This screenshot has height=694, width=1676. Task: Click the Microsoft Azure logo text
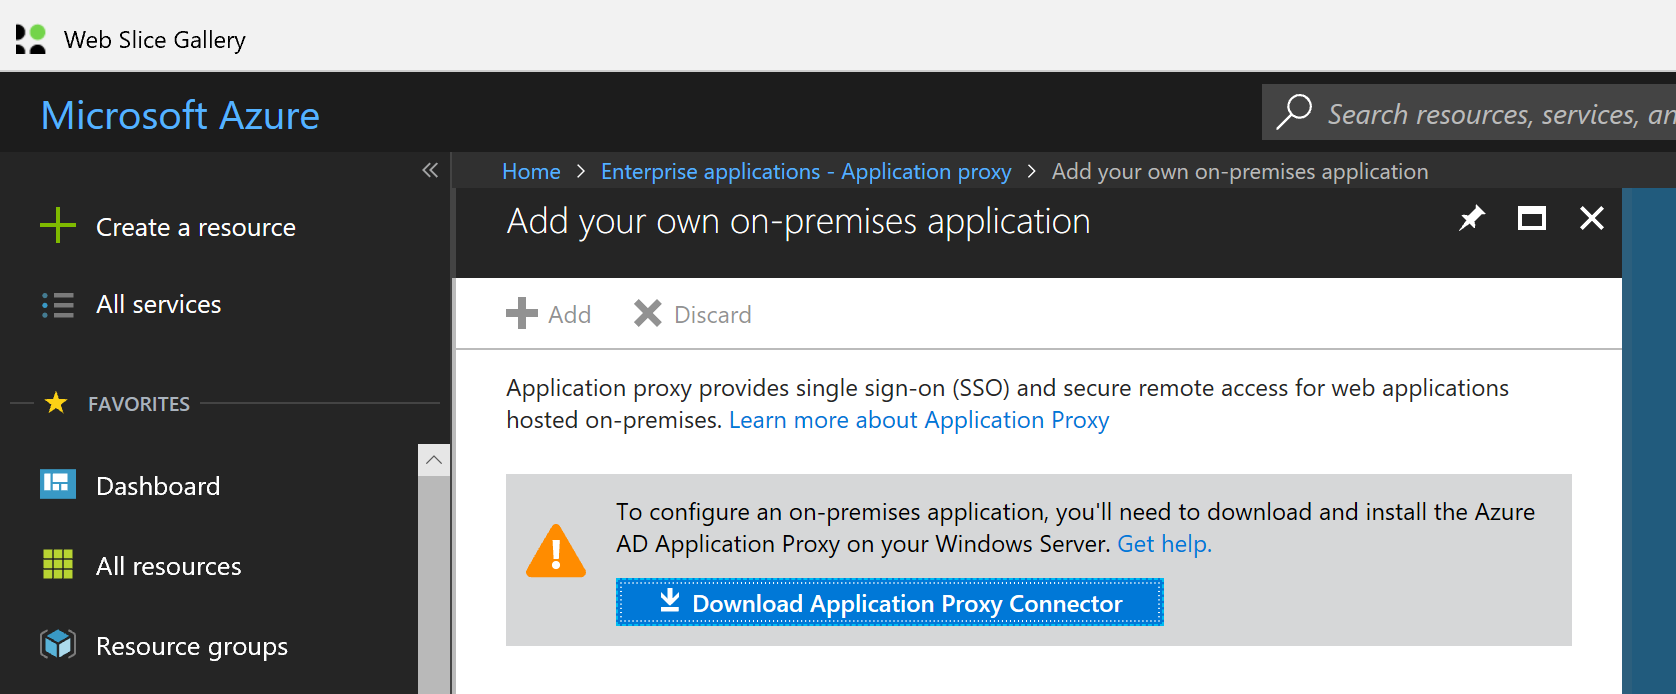point(180,116)
